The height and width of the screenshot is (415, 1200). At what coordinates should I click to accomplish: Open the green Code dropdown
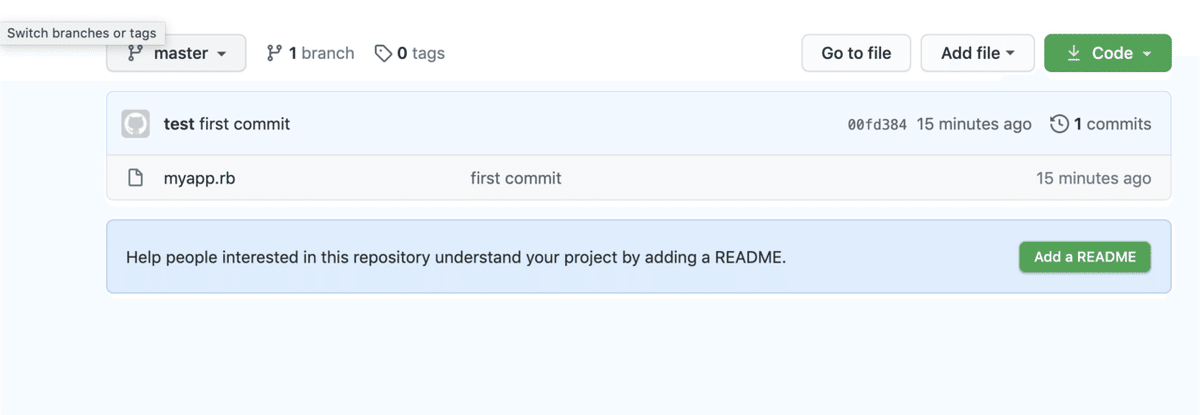coord(1107,53)
